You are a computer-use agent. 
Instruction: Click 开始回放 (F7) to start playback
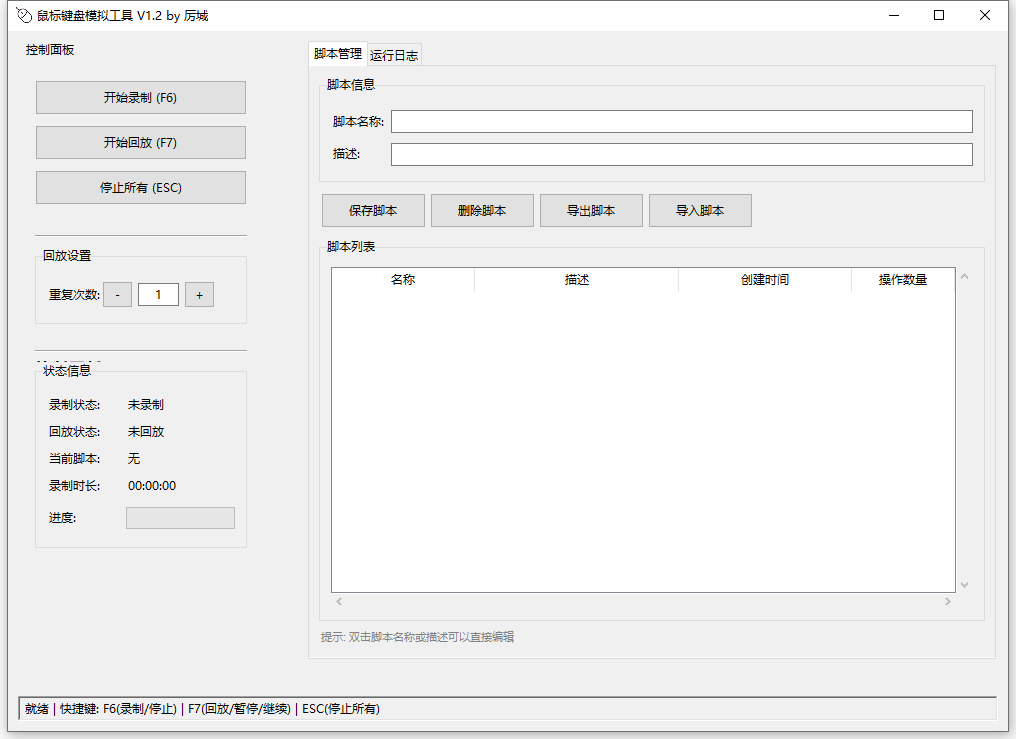140,142
